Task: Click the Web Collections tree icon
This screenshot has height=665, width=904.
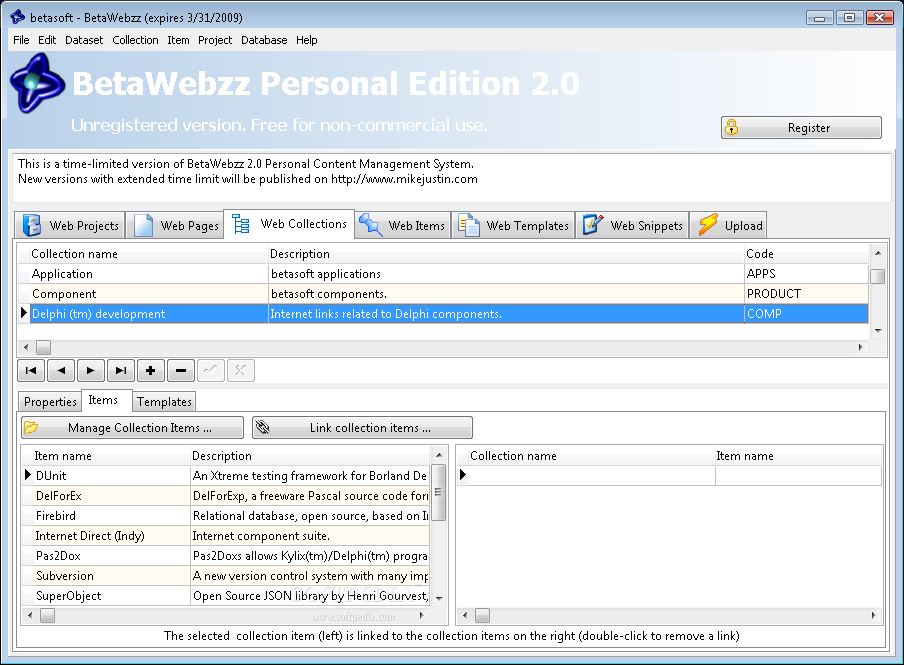Action: coord(240,224)
